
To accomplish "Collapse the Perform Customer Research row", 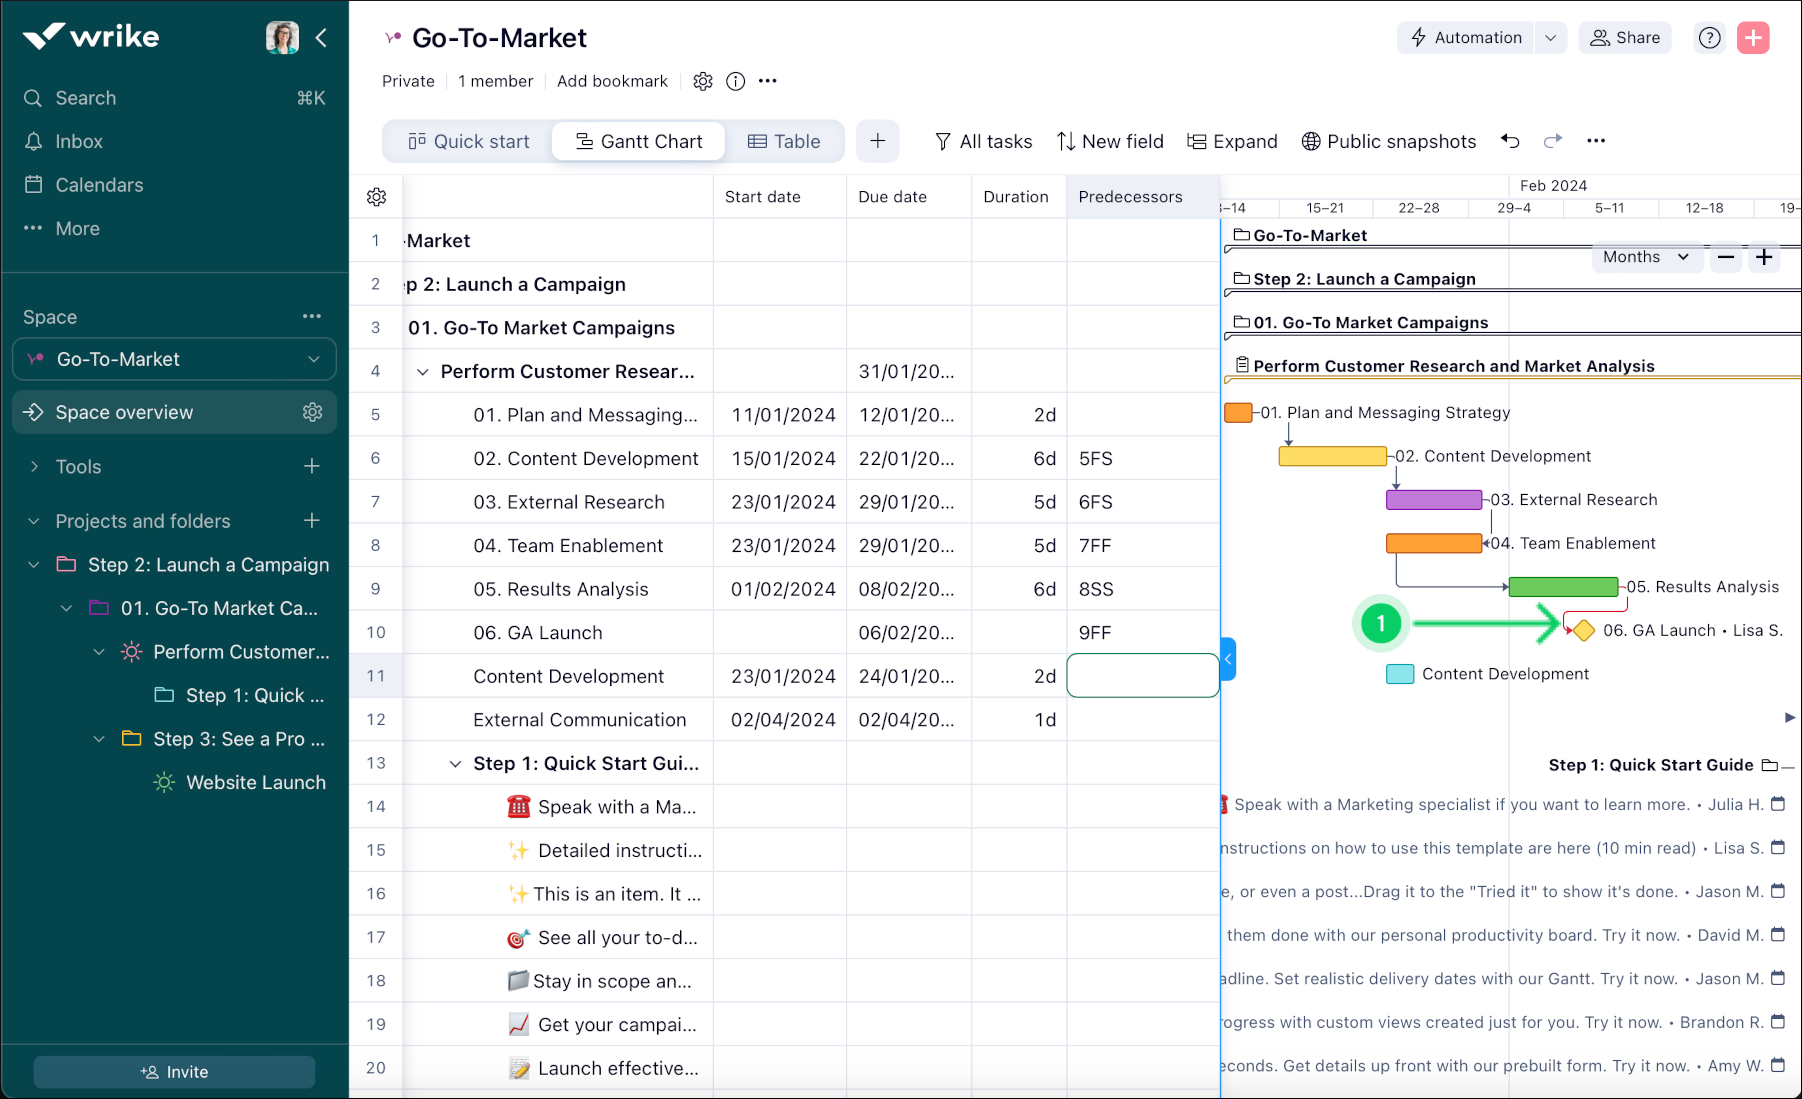I will 423,371.
